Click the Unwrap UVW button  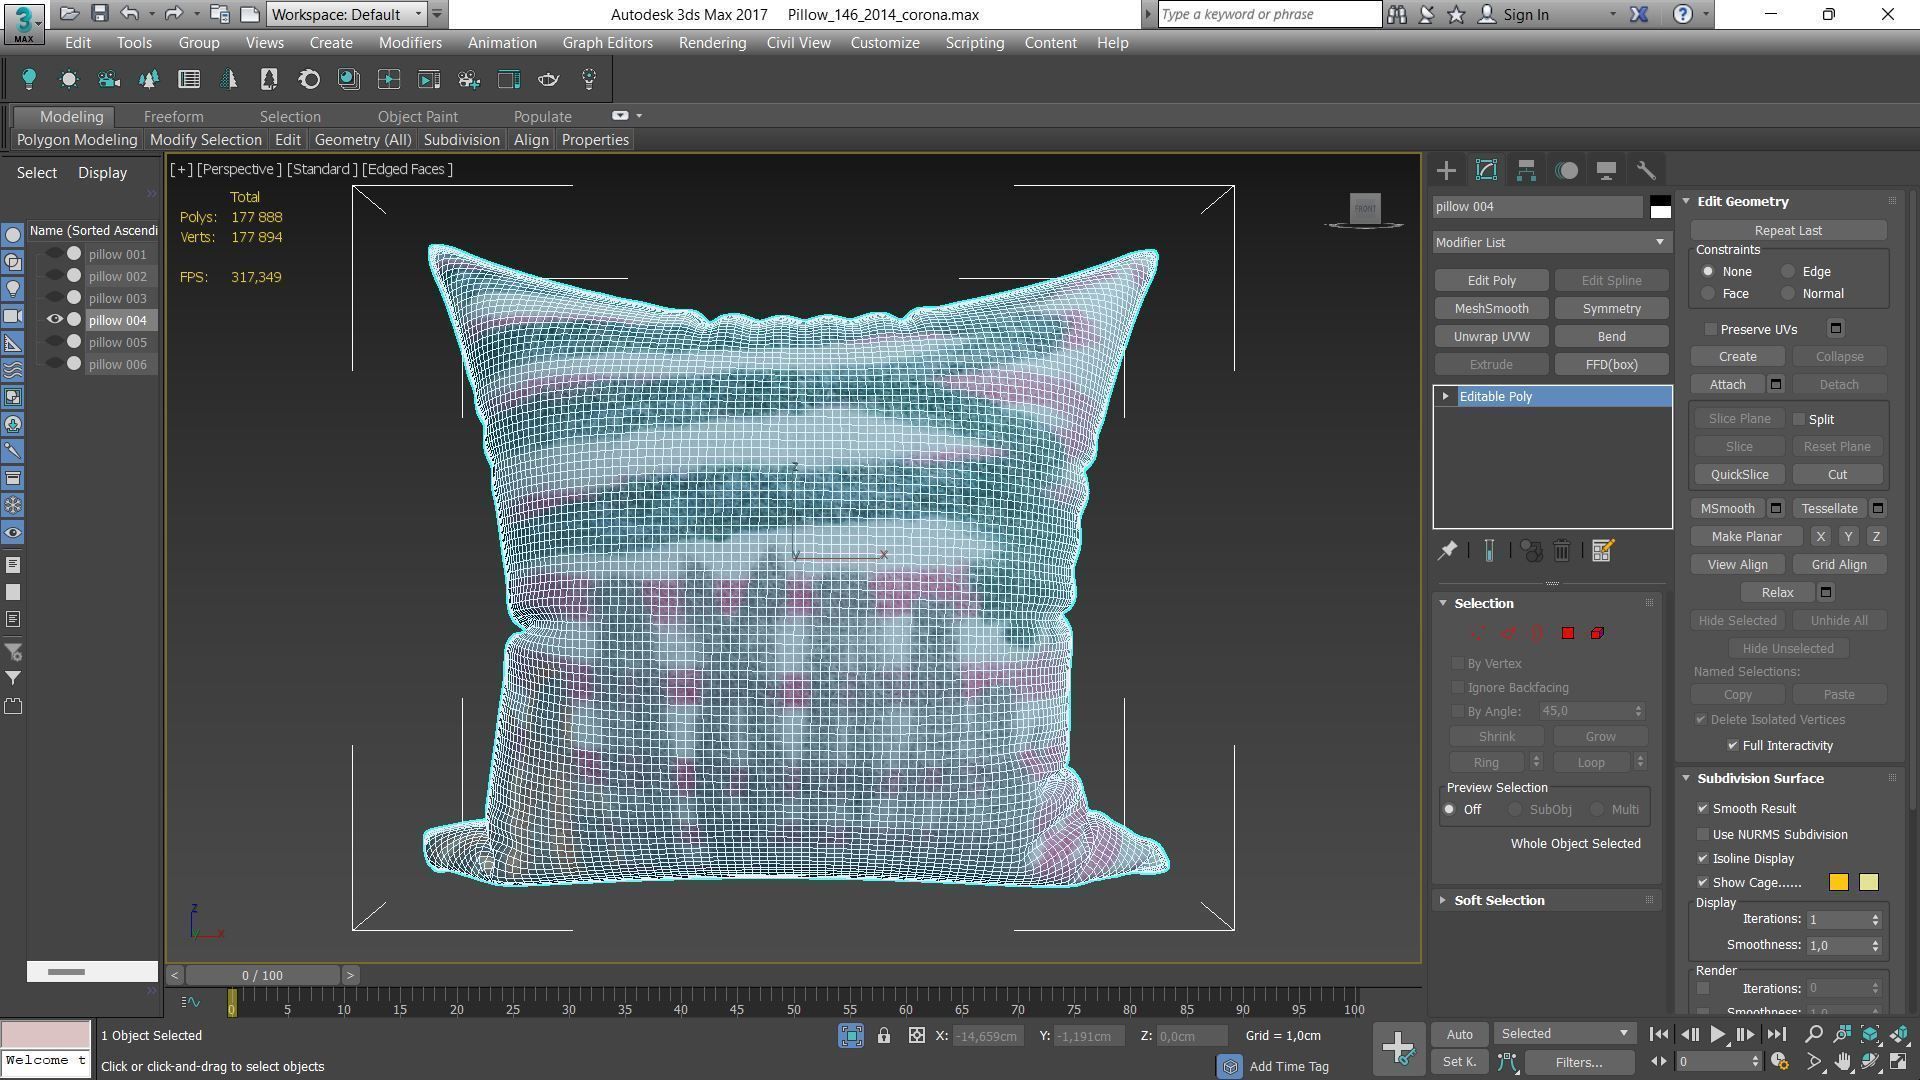[x=1491, y=337]
